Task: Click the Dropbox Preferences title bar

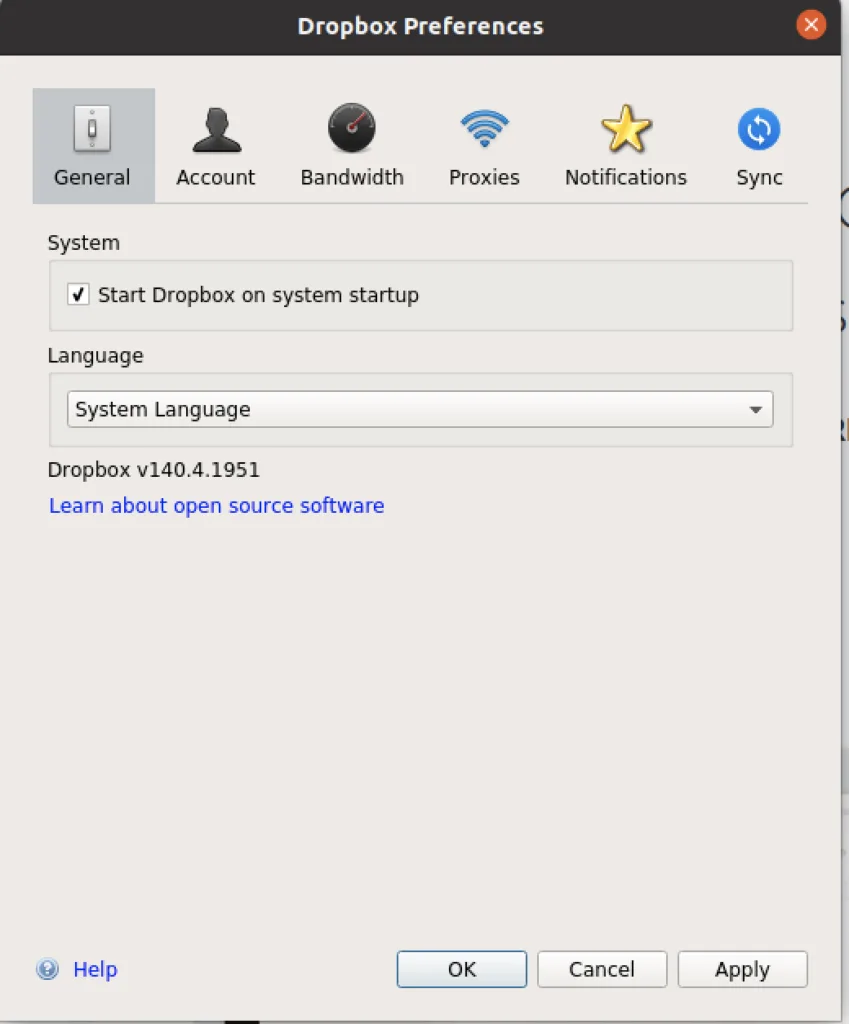Action: [x=420, y=26]
